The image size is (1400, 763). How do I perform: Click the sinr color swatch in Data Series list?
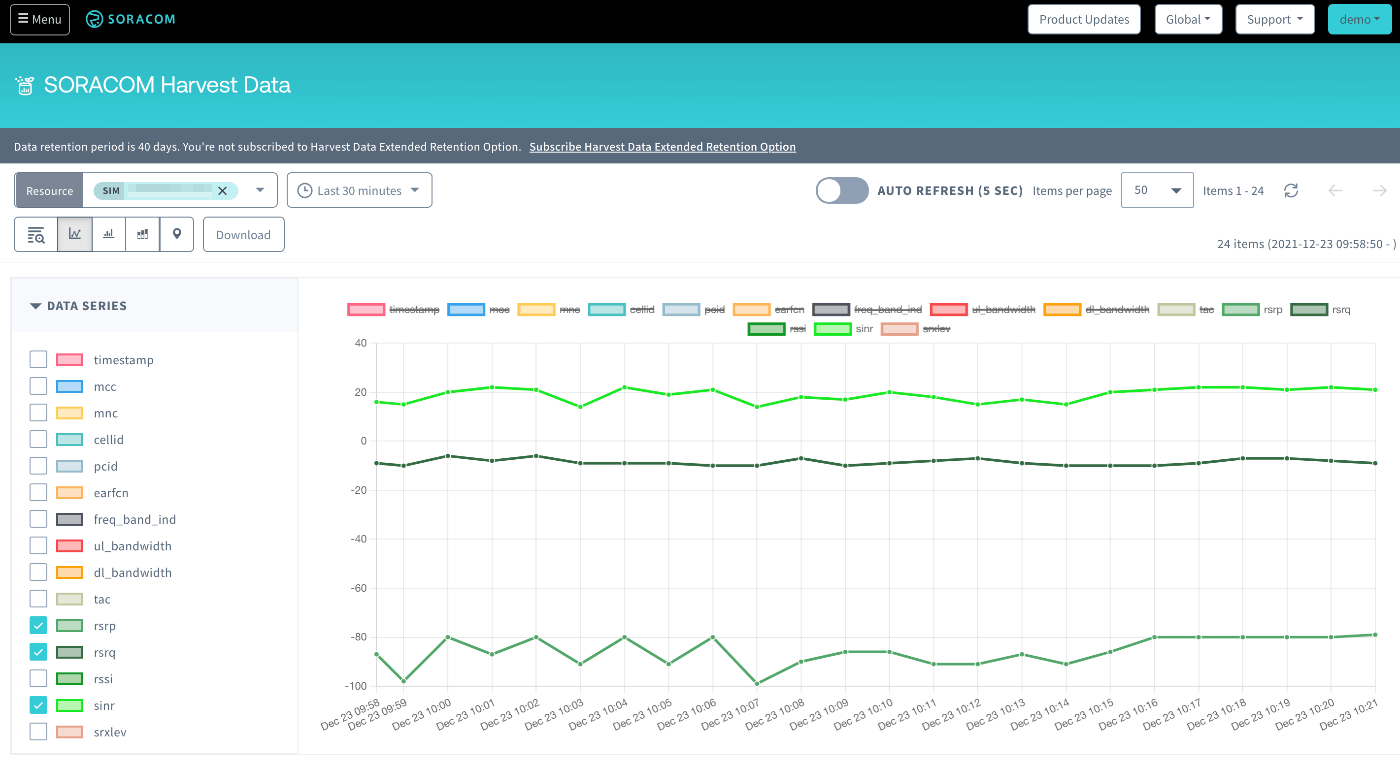point(69,705)
